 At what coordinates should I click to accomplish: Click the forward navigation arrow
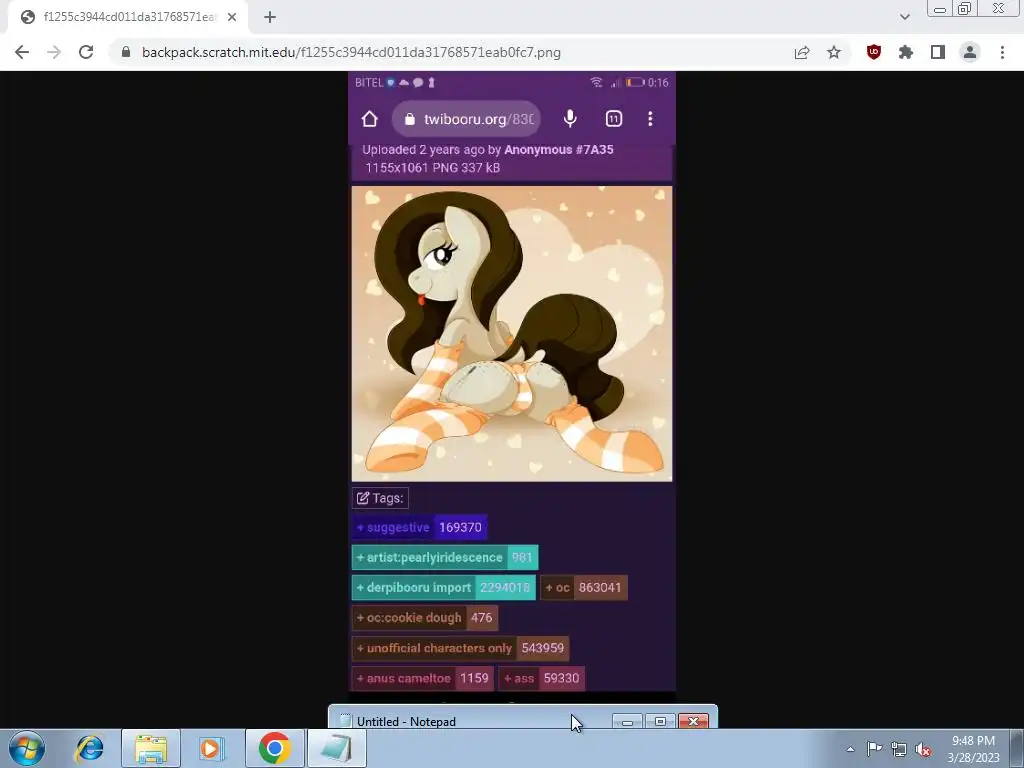(x=54, y=52)
